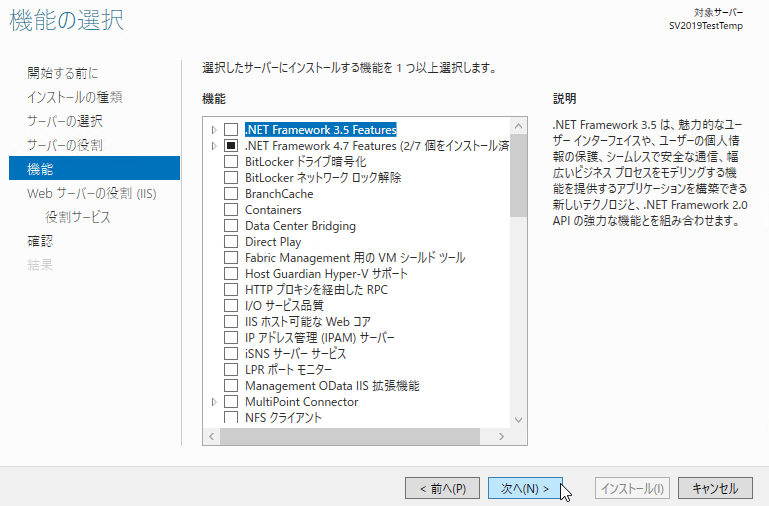Viewport: 769px width, 506px height.
Task: Expand the .NET Framework 4.7 Features node
Action: tap(214, 146)
